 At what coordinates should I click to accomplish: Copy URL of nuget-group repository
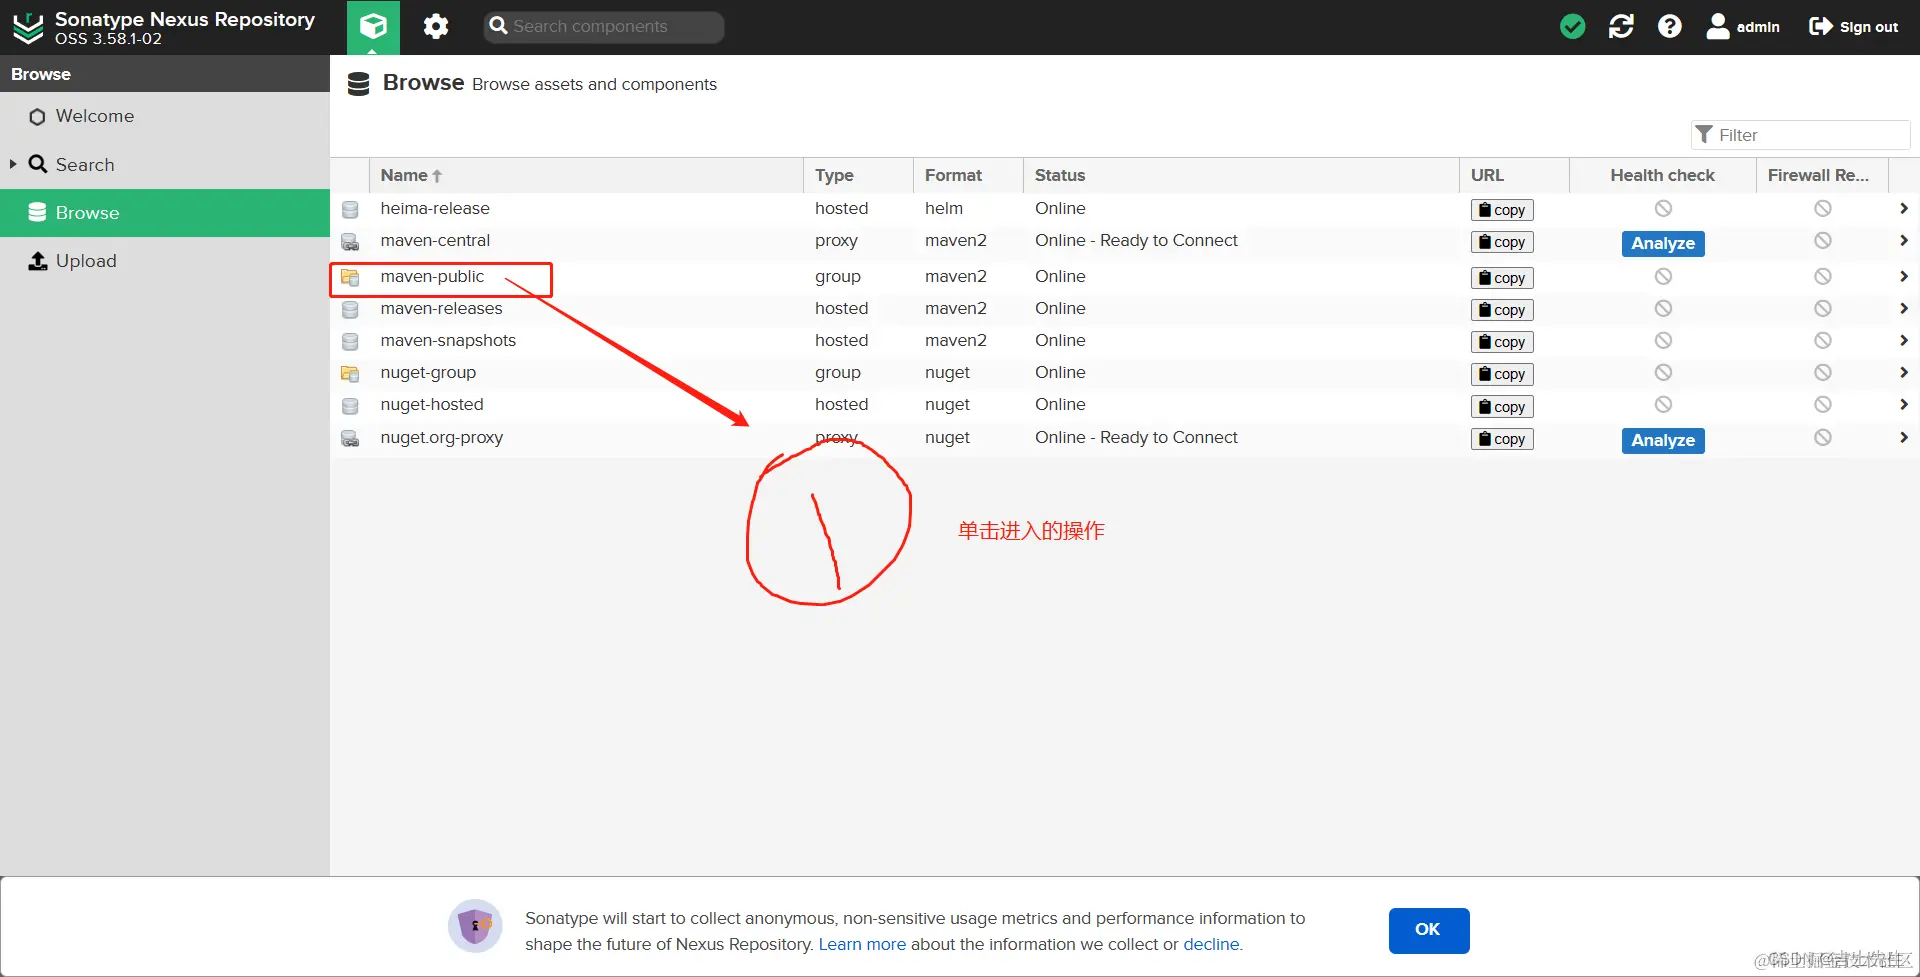tap(1502, 374)
